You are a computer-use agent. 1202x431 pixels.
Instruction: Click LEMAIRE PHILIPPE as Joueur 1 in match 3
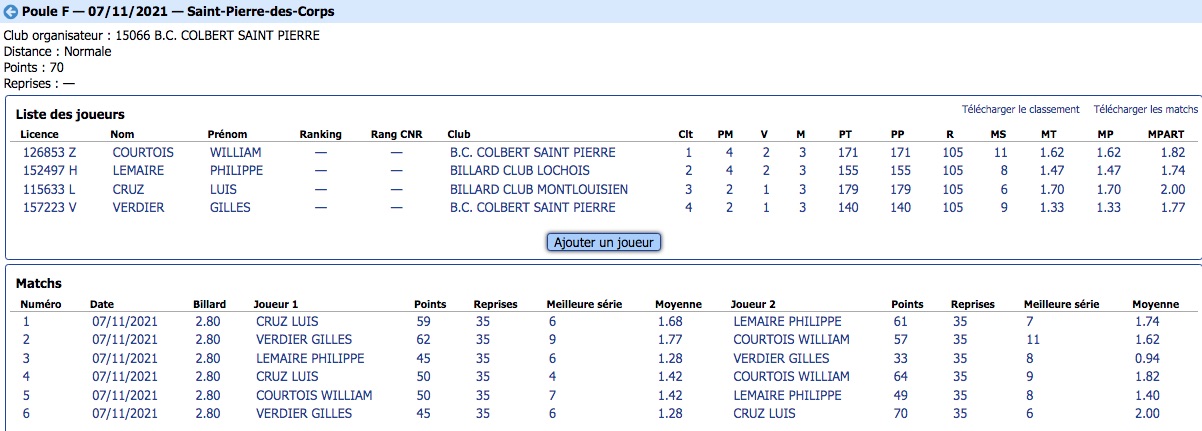click(310, 358)
